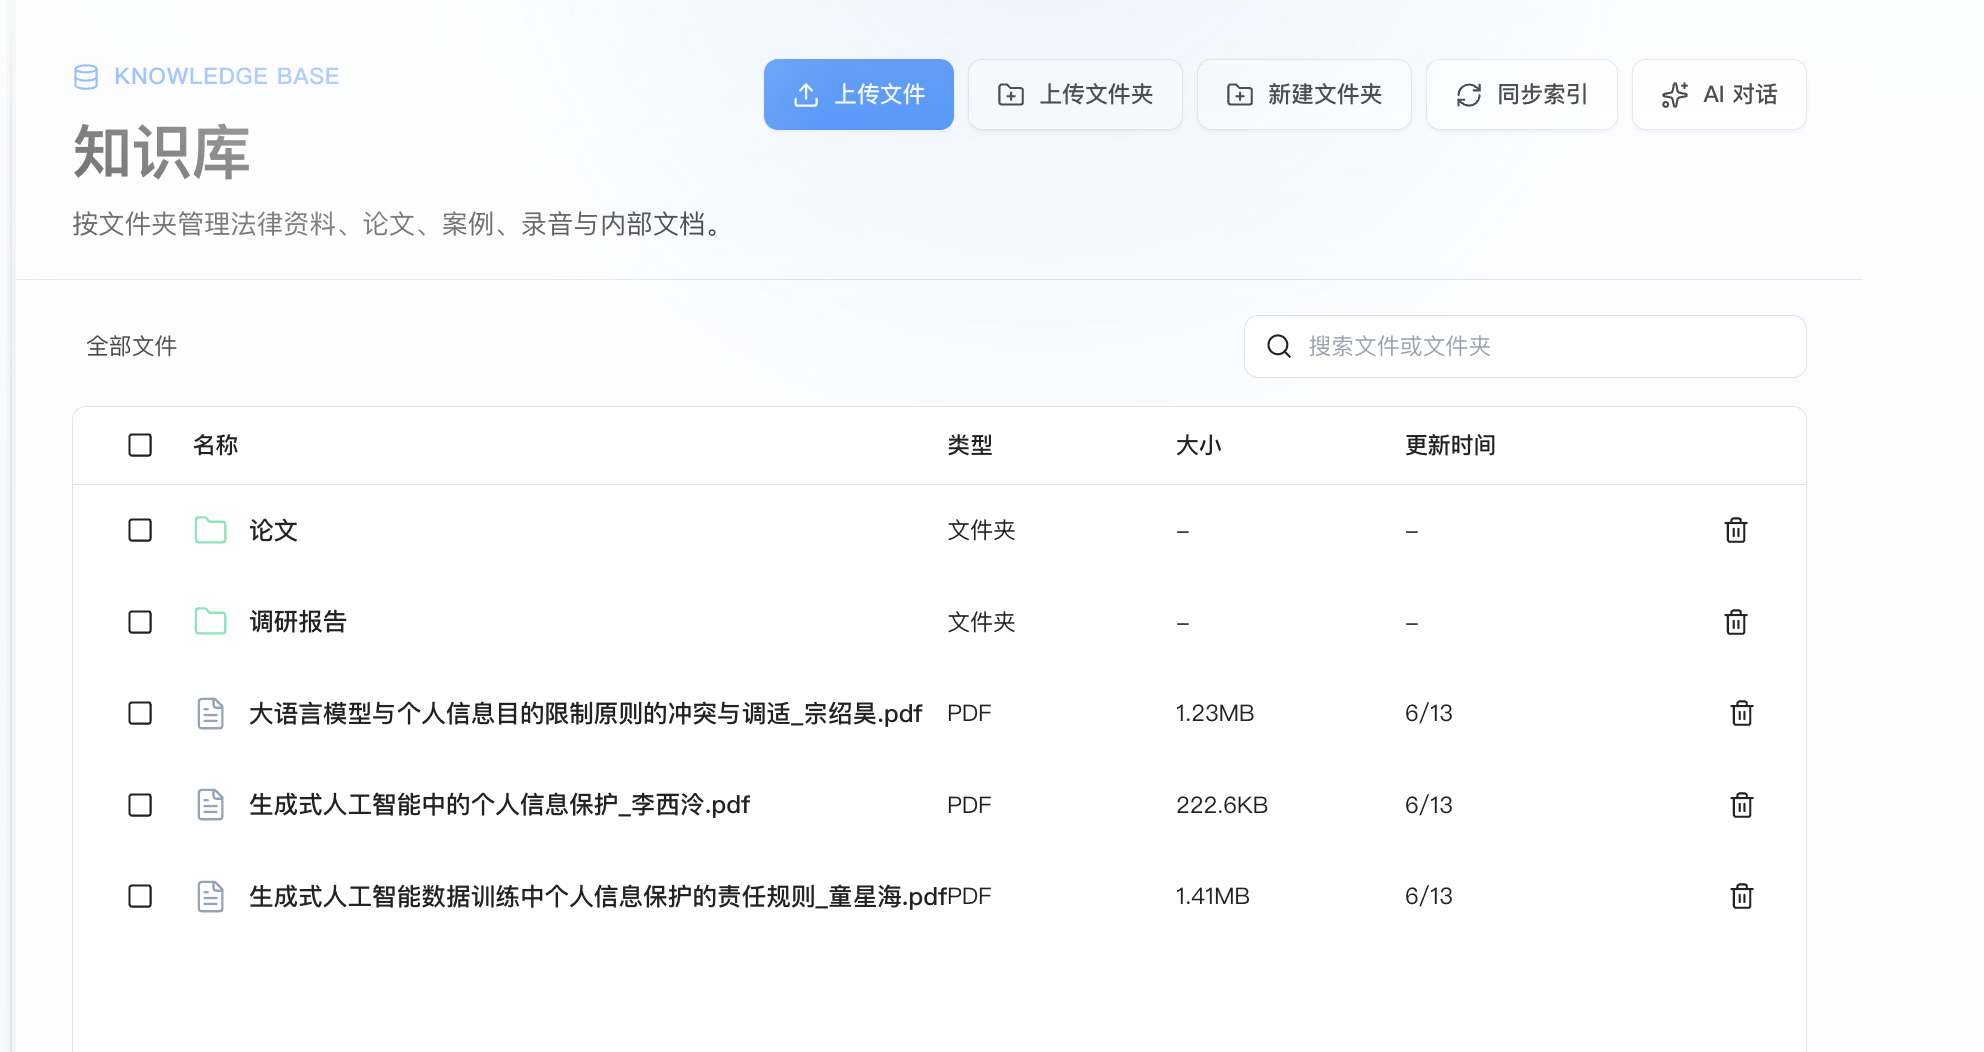Open 大语言模型与个人信息目的限制原则 PDF file name
Viewport: 1984px width, 1052px height.
[585, 713]
